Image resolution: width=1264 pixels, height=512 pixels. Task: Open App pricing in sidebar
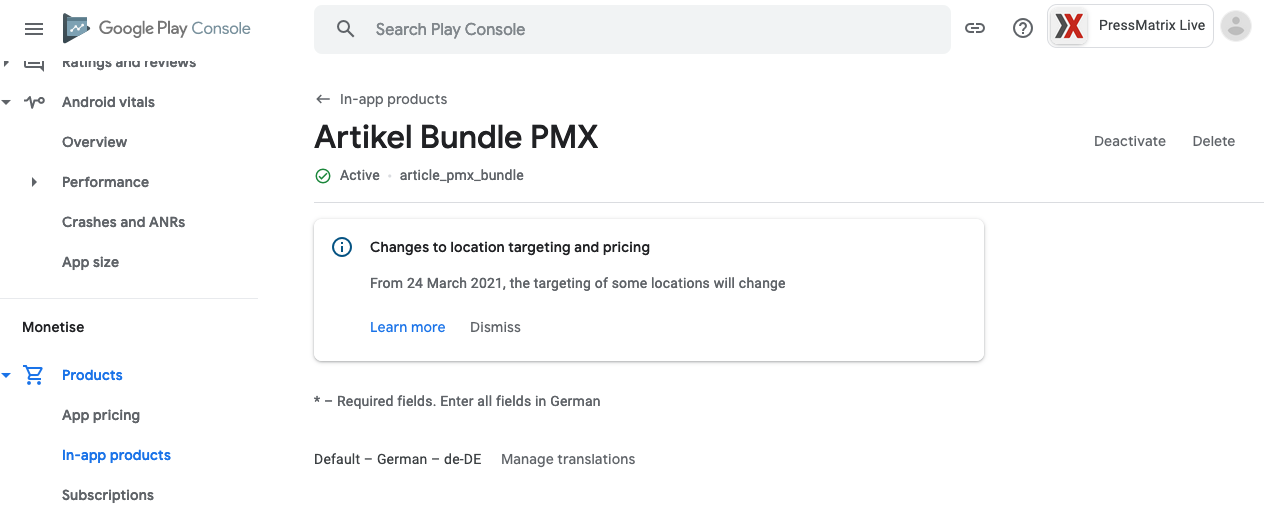[x=101, y=415]
